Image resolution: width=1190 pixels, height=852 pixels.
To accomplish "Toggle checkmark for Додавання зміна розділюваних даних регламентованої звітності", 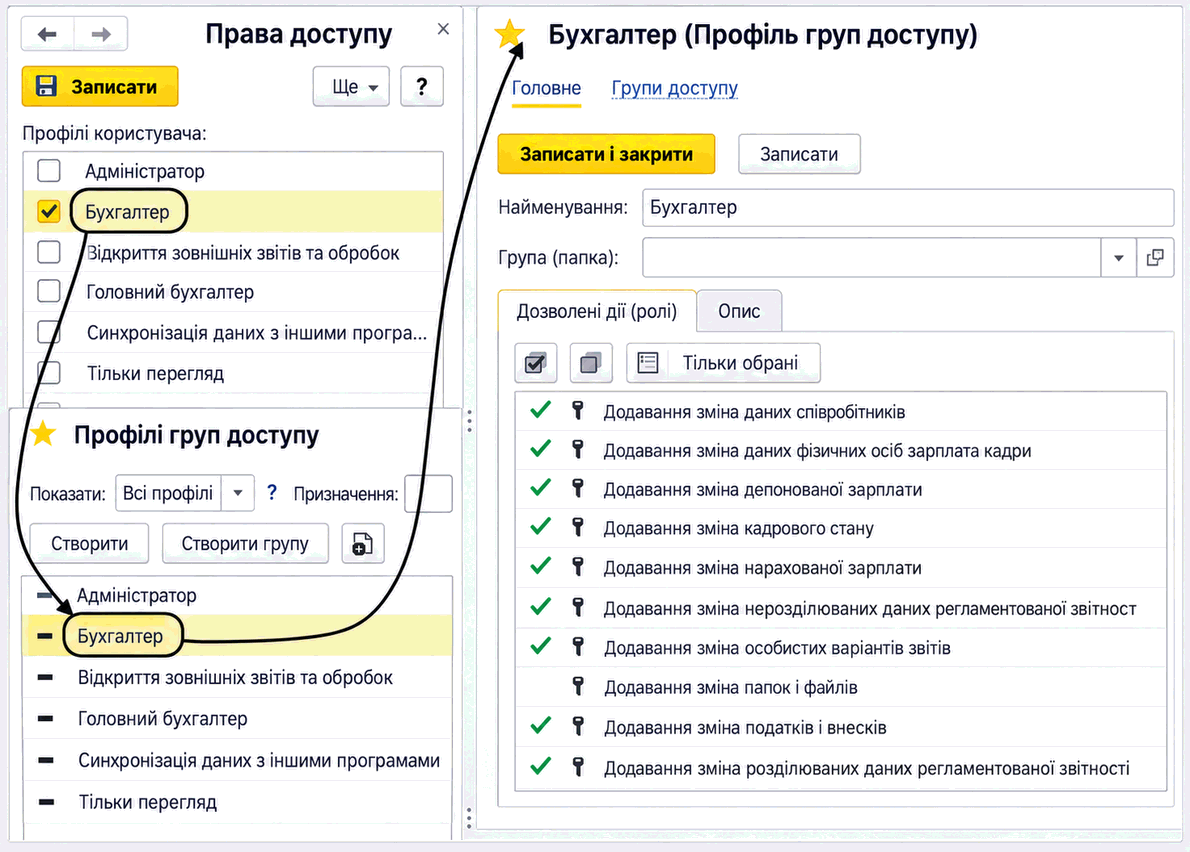I will [540, 767].
